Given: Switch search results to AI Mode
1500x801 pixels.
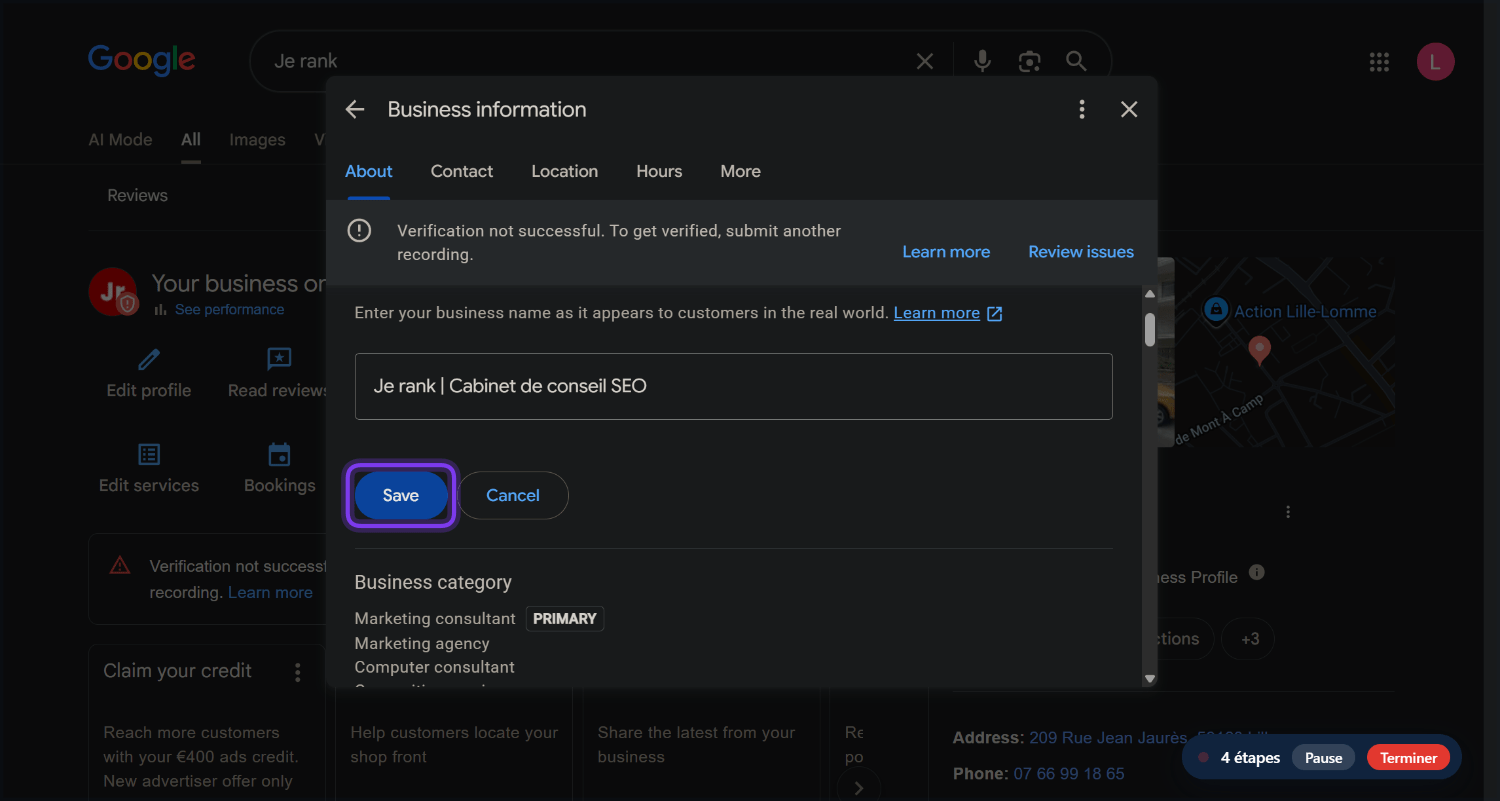Looking at the screenshot, I should click(120, 140).
